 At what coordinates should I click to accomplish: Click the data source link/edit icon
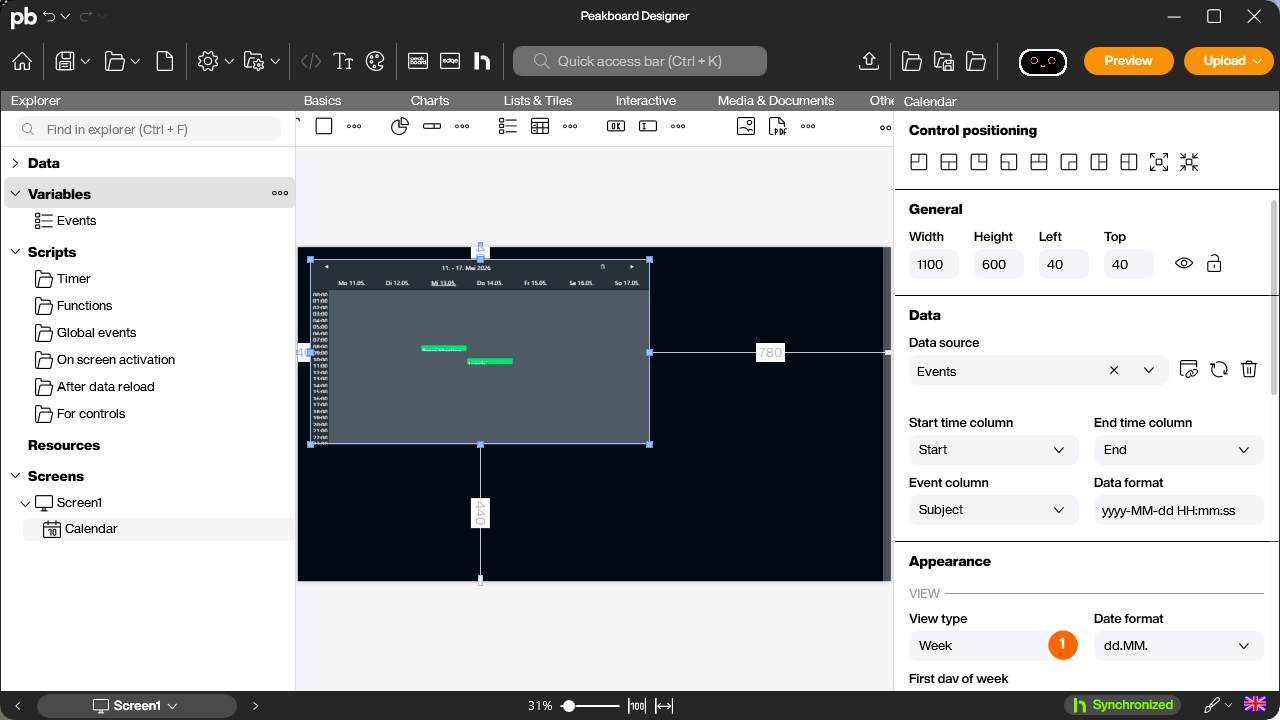[1189, 369]
